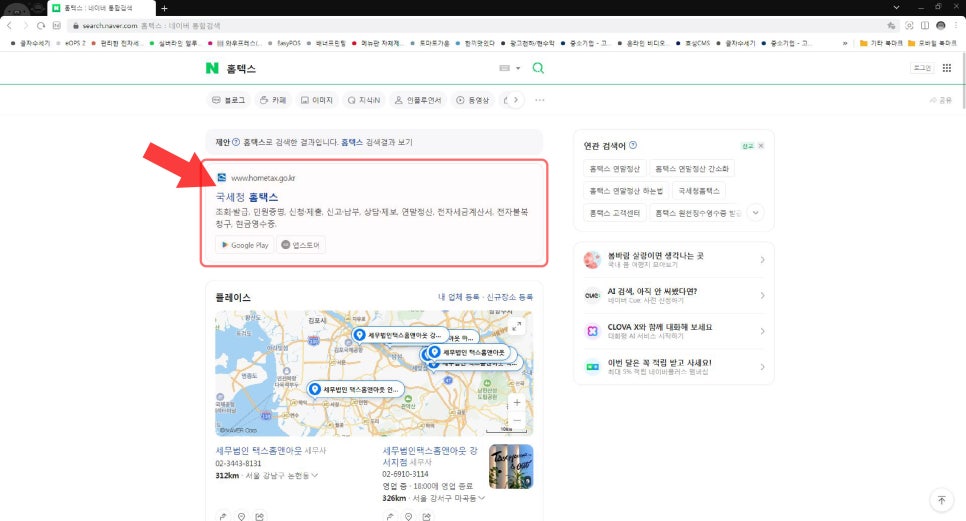The image size is (966, 521).
Task: Open the EasyPOS bookmark
Action: click(x=285, y=43)
